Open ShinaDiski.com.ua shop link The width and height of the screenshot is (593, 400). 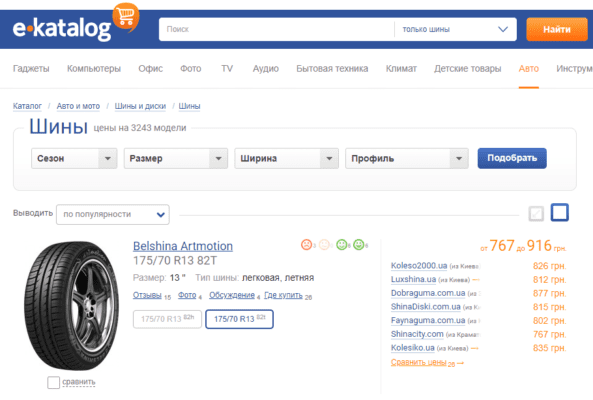coord(426,307)
